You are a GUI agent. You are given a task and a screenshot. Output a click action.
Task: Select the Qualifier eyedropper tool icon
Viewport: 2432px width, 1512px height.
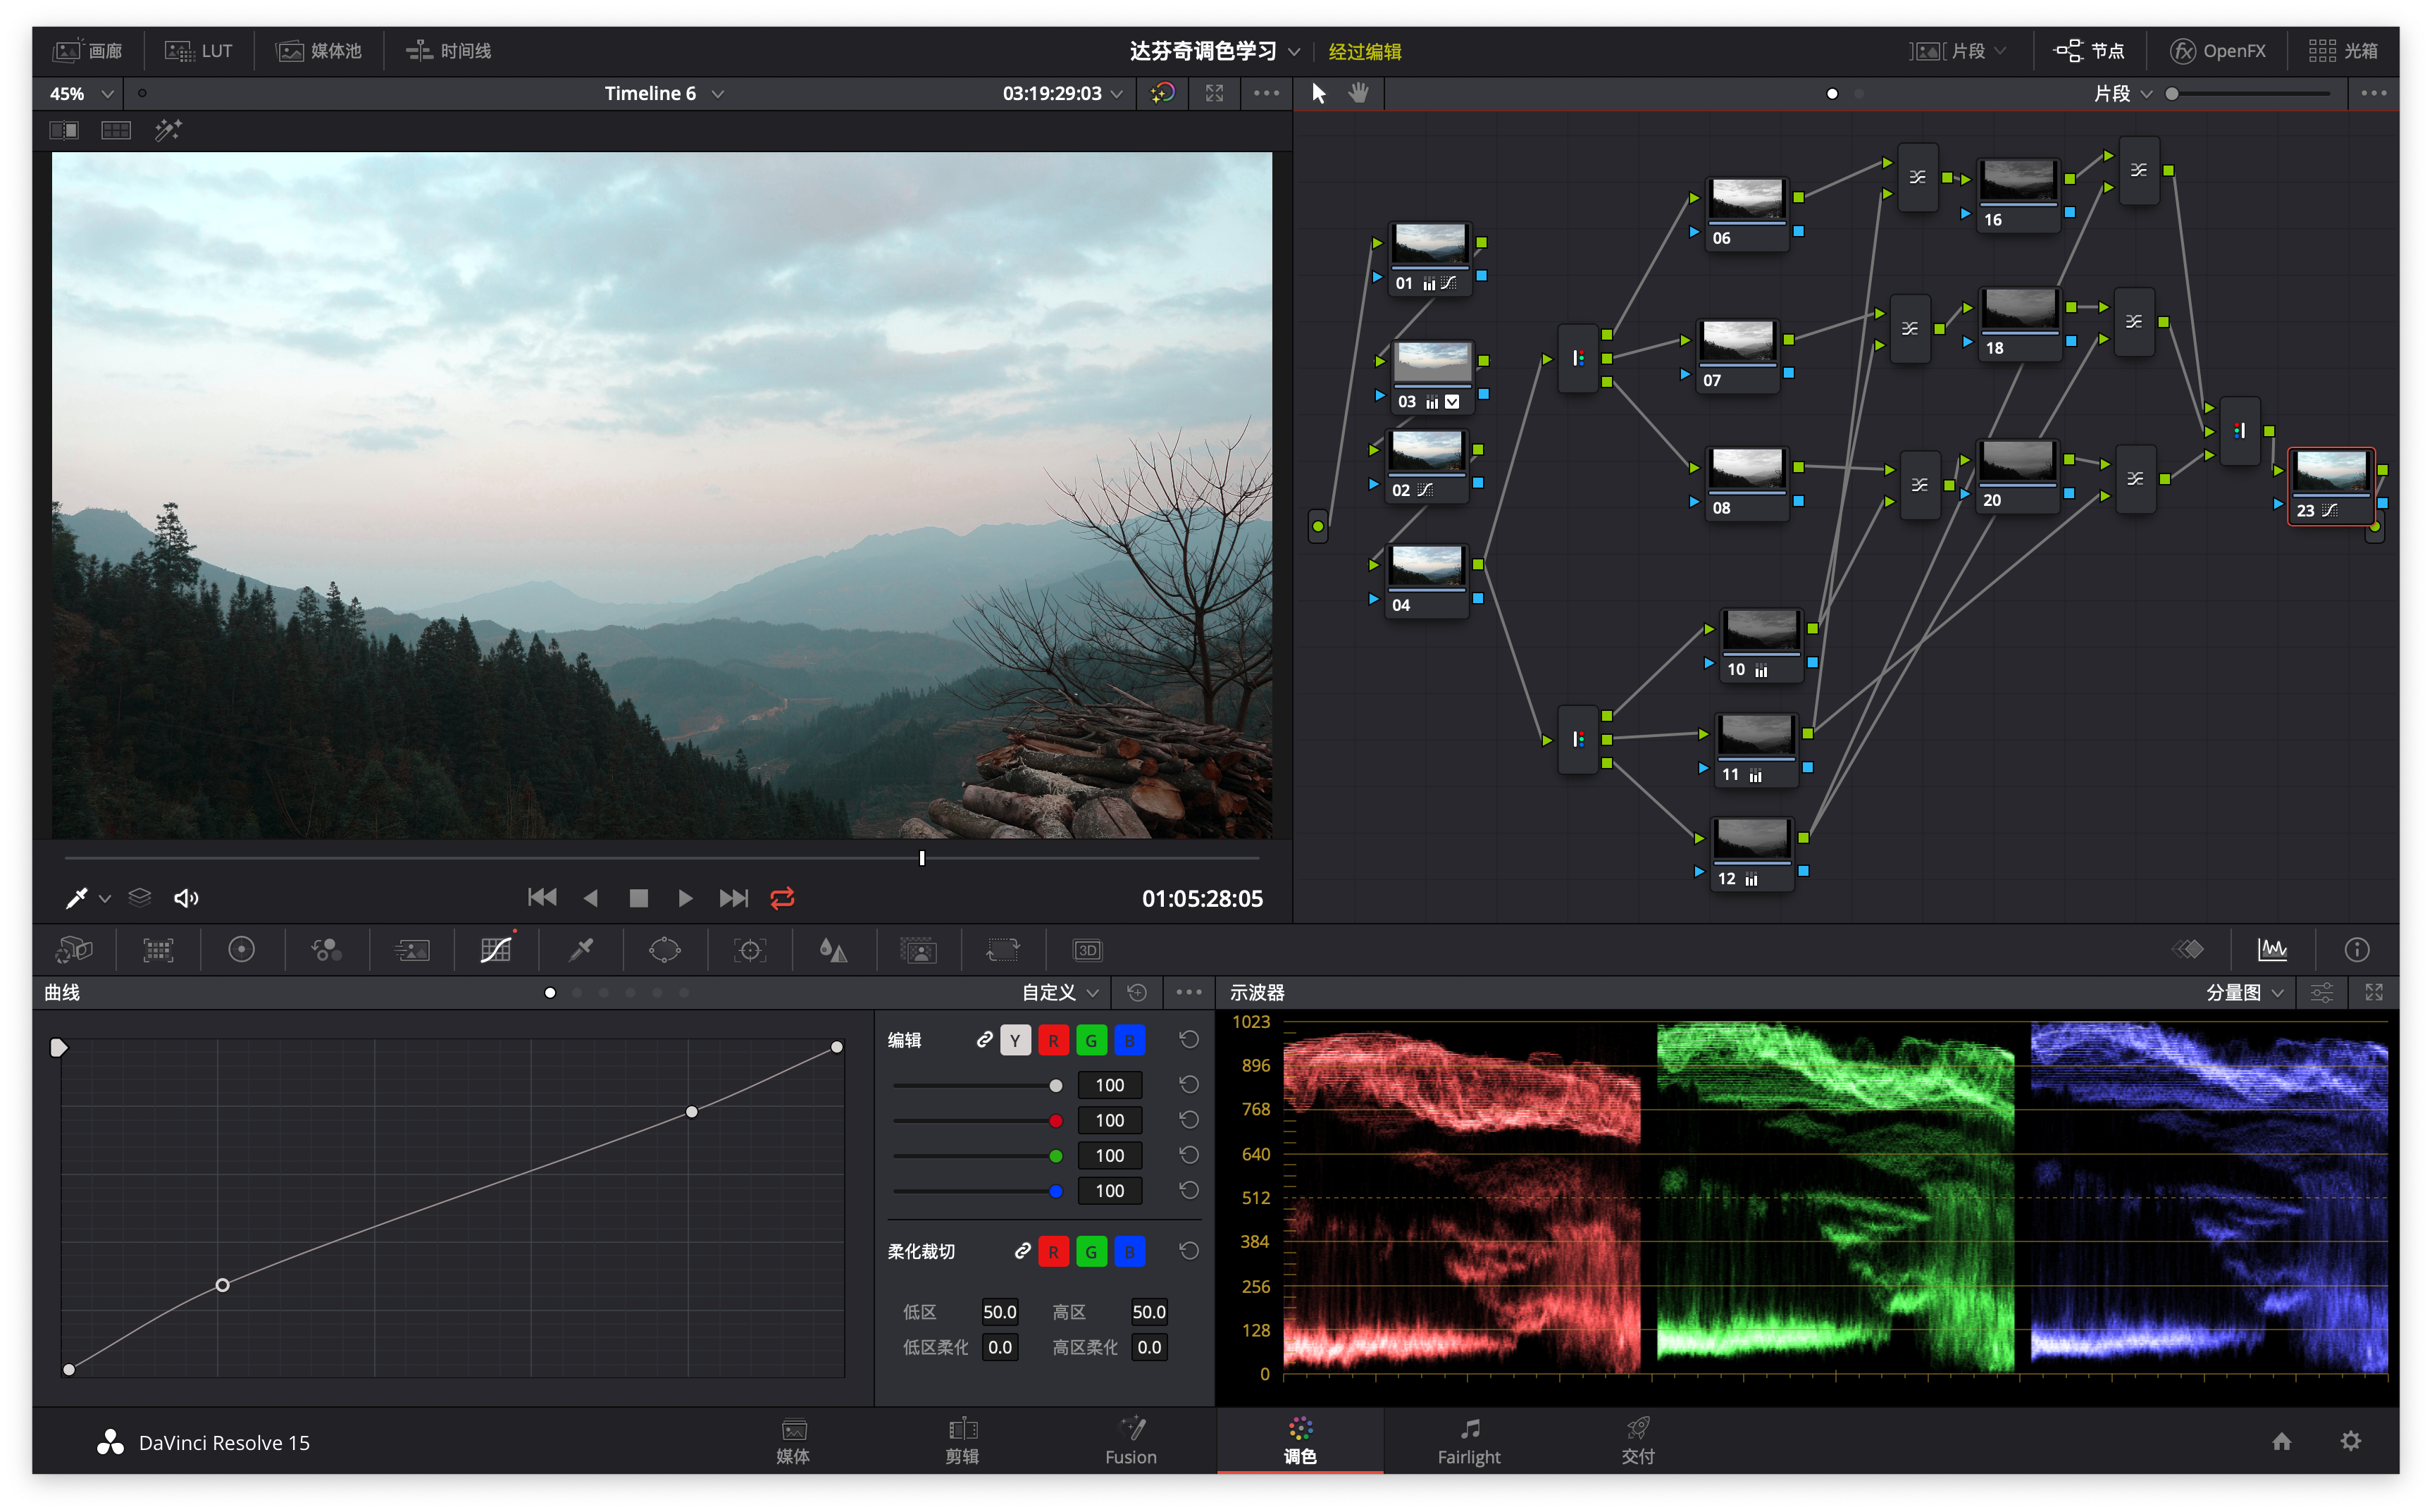(x=581, y=950)
